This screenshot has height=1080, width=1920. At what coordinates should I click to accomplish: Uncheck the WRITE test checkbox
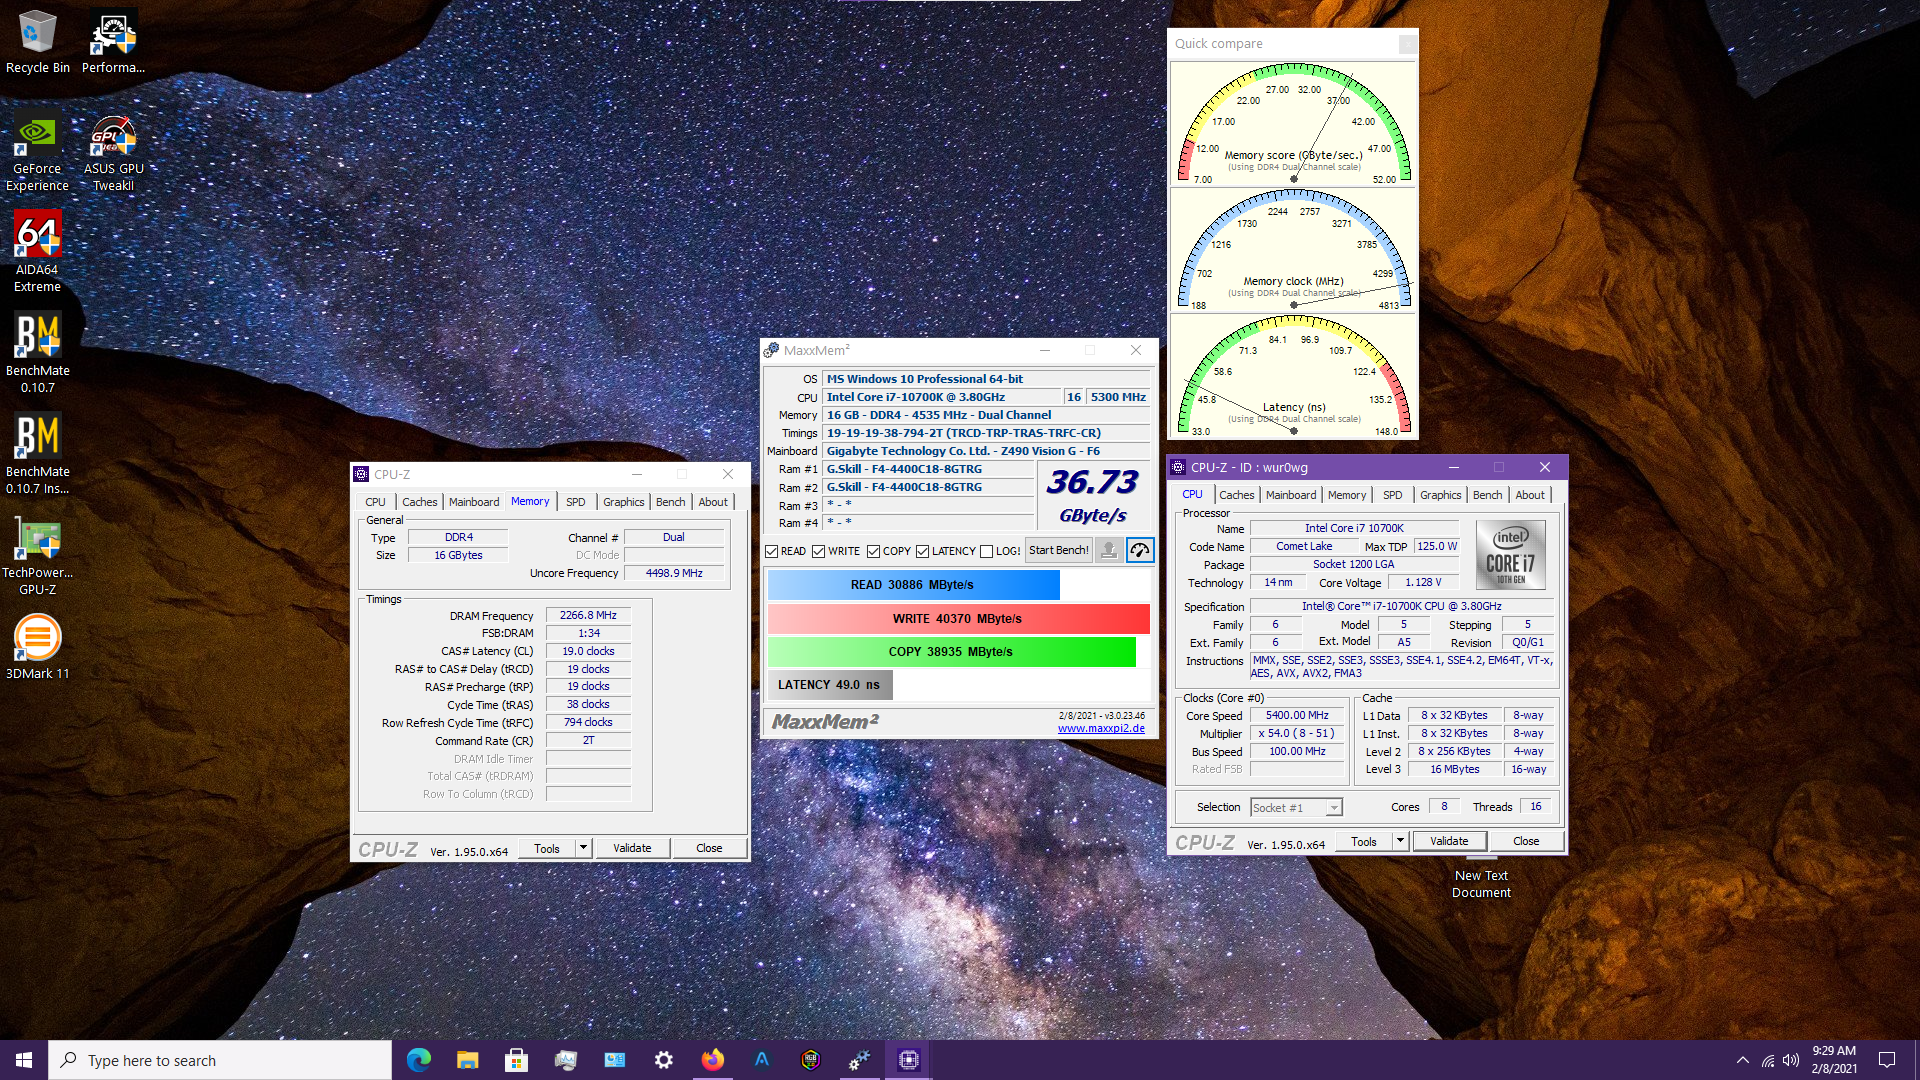pyautogui.click(x=819, y=551)
